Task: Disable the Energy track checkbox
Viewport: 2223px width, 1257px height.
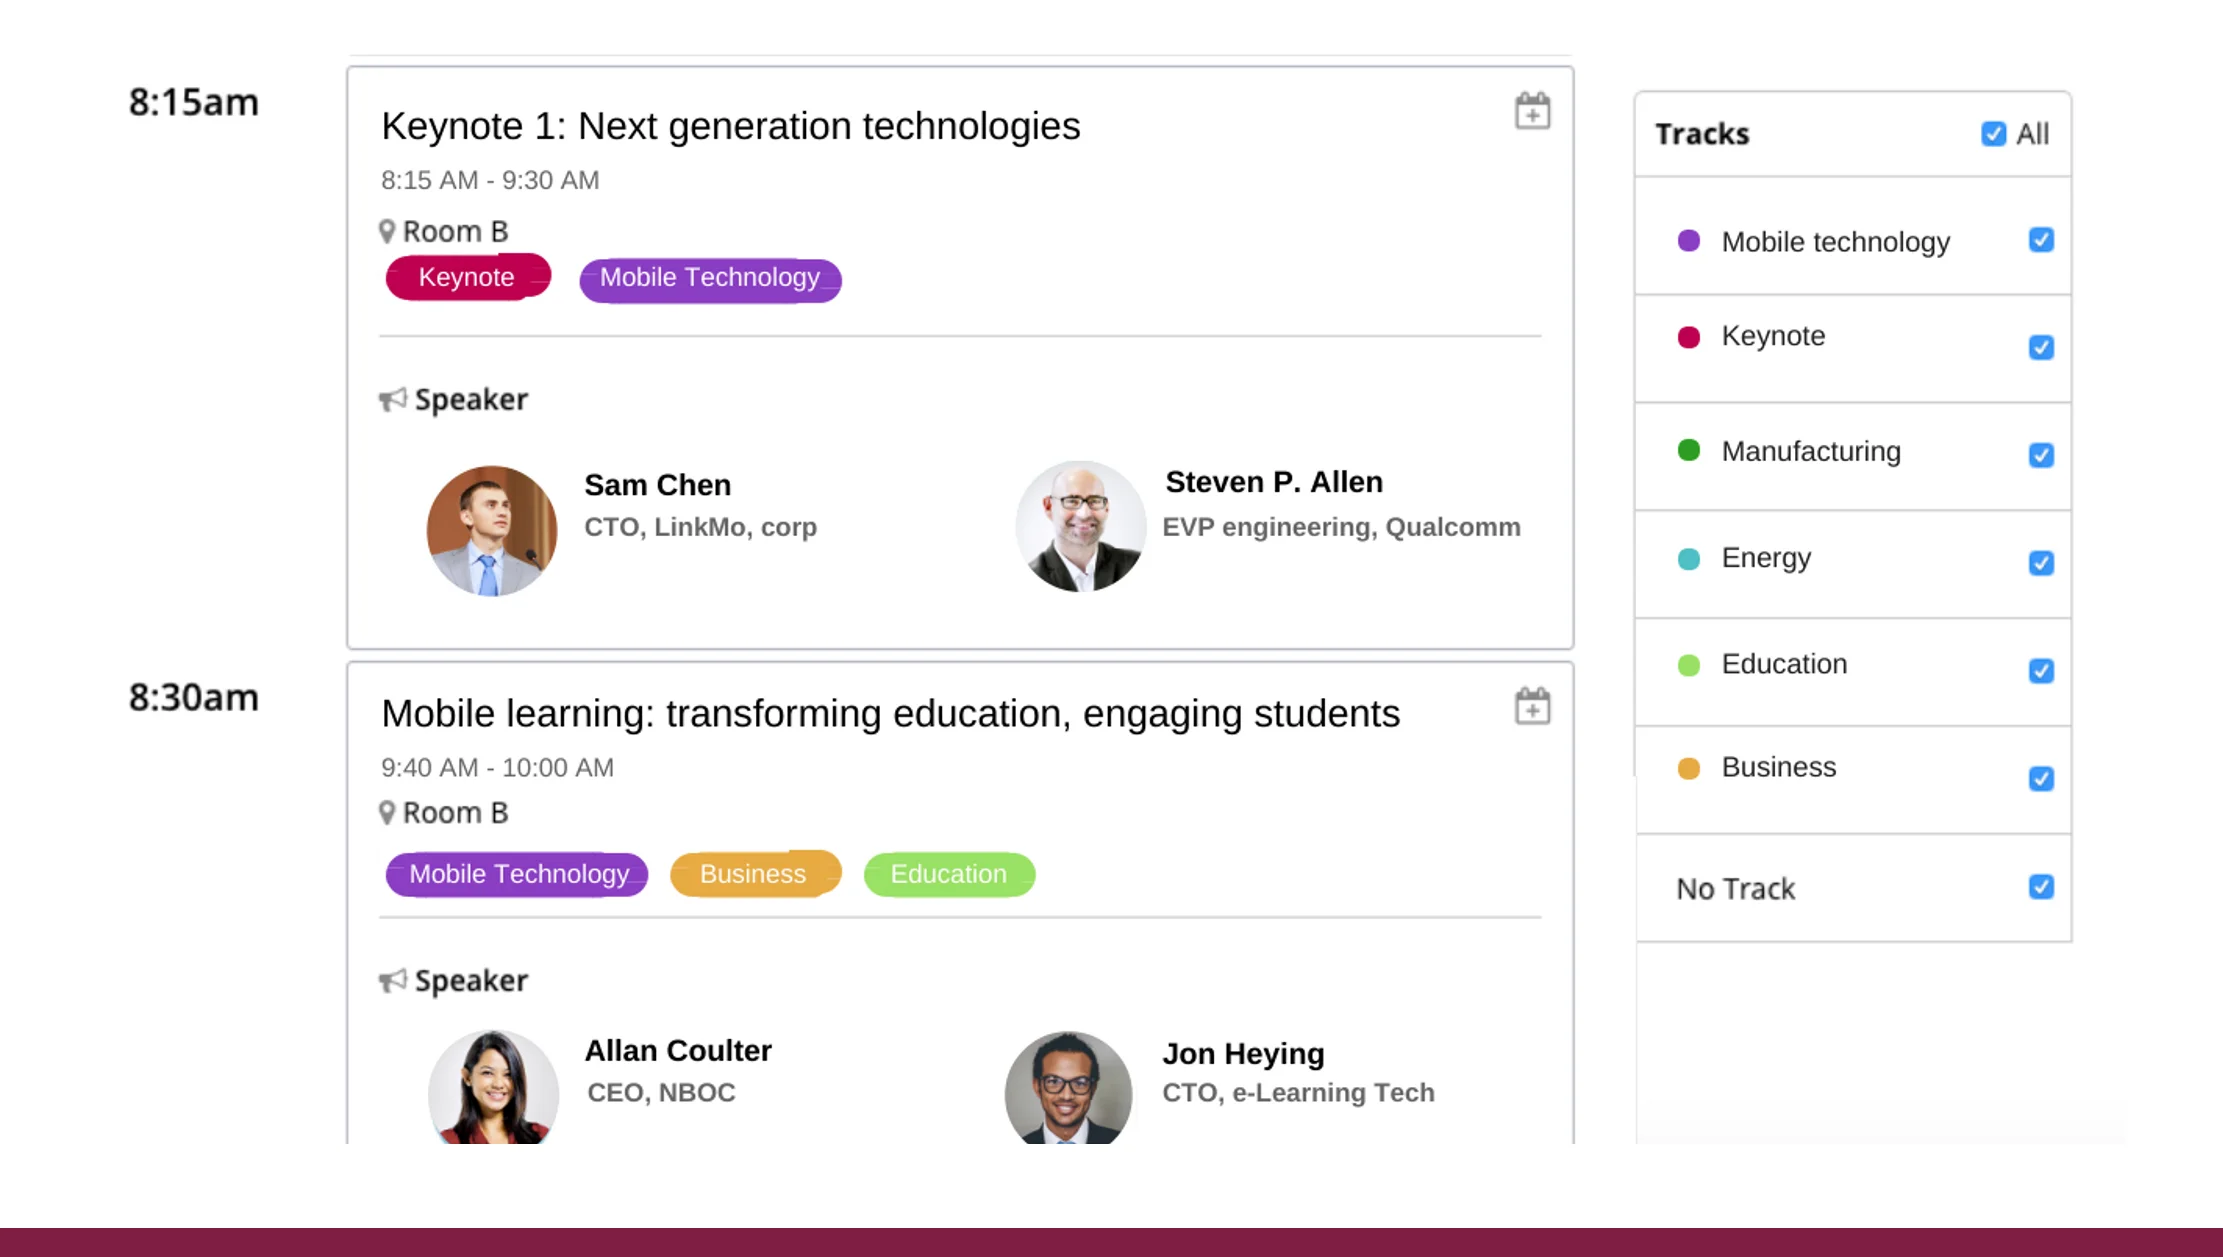Action: 2041,563
